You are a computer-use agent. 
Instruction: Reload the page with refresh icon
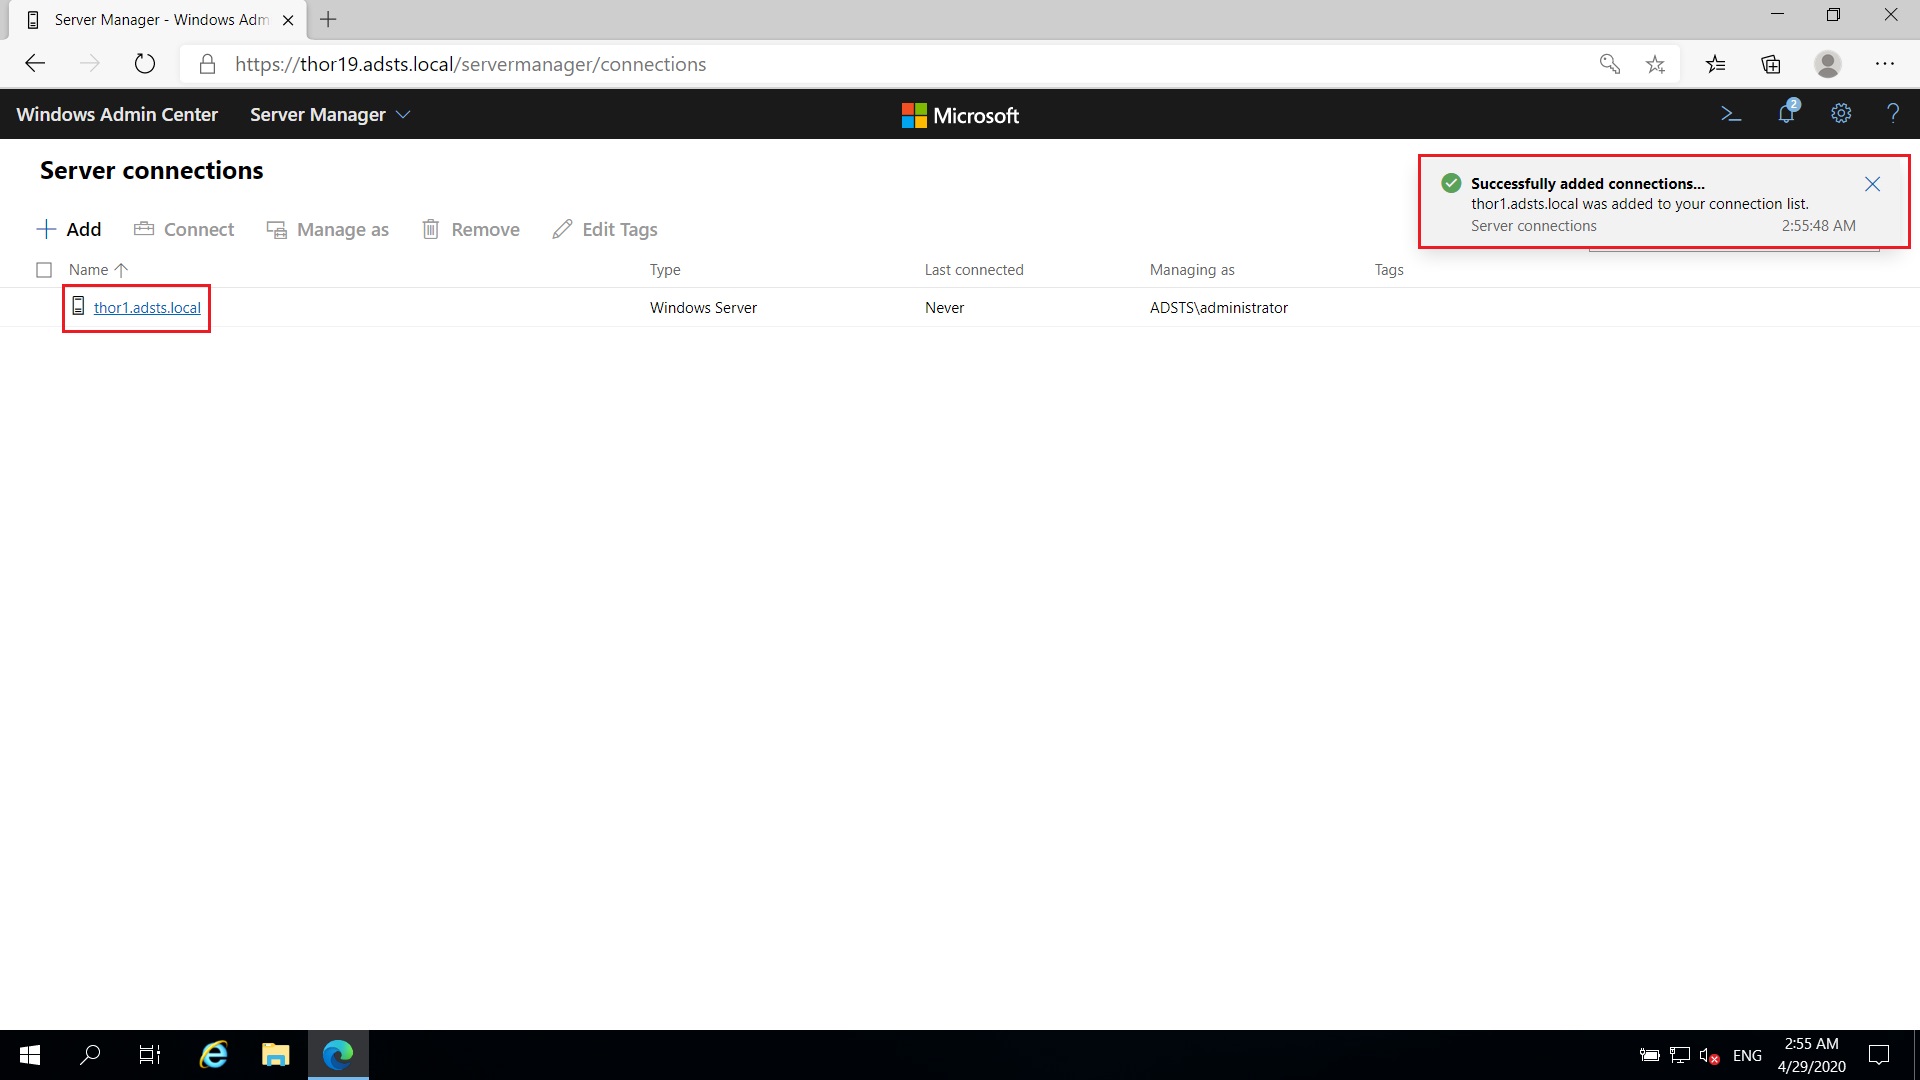145,64
